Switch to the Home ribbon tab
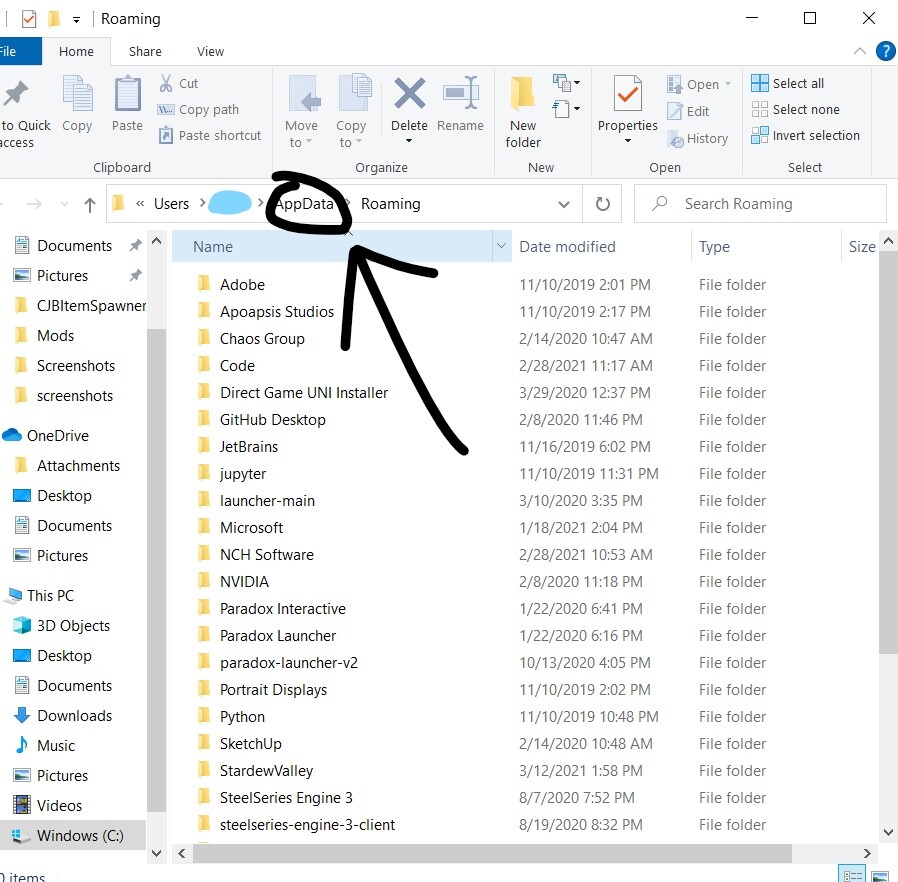898x882 pixels. (76, 52)
